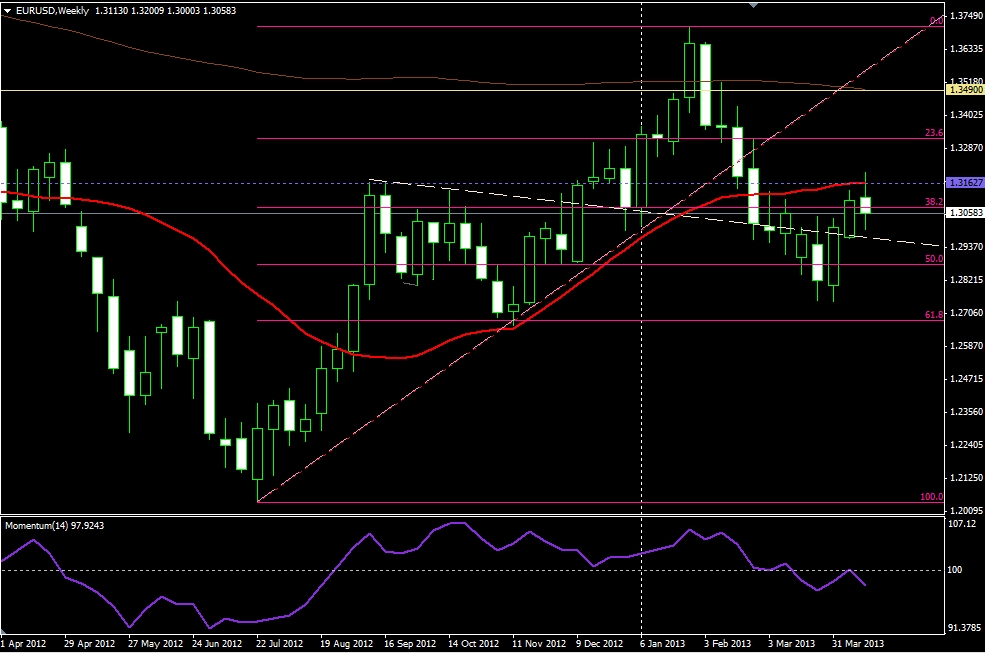Click the 1.30583 current price label
Viewport: 985px width, 653px height.
[964, 213]
